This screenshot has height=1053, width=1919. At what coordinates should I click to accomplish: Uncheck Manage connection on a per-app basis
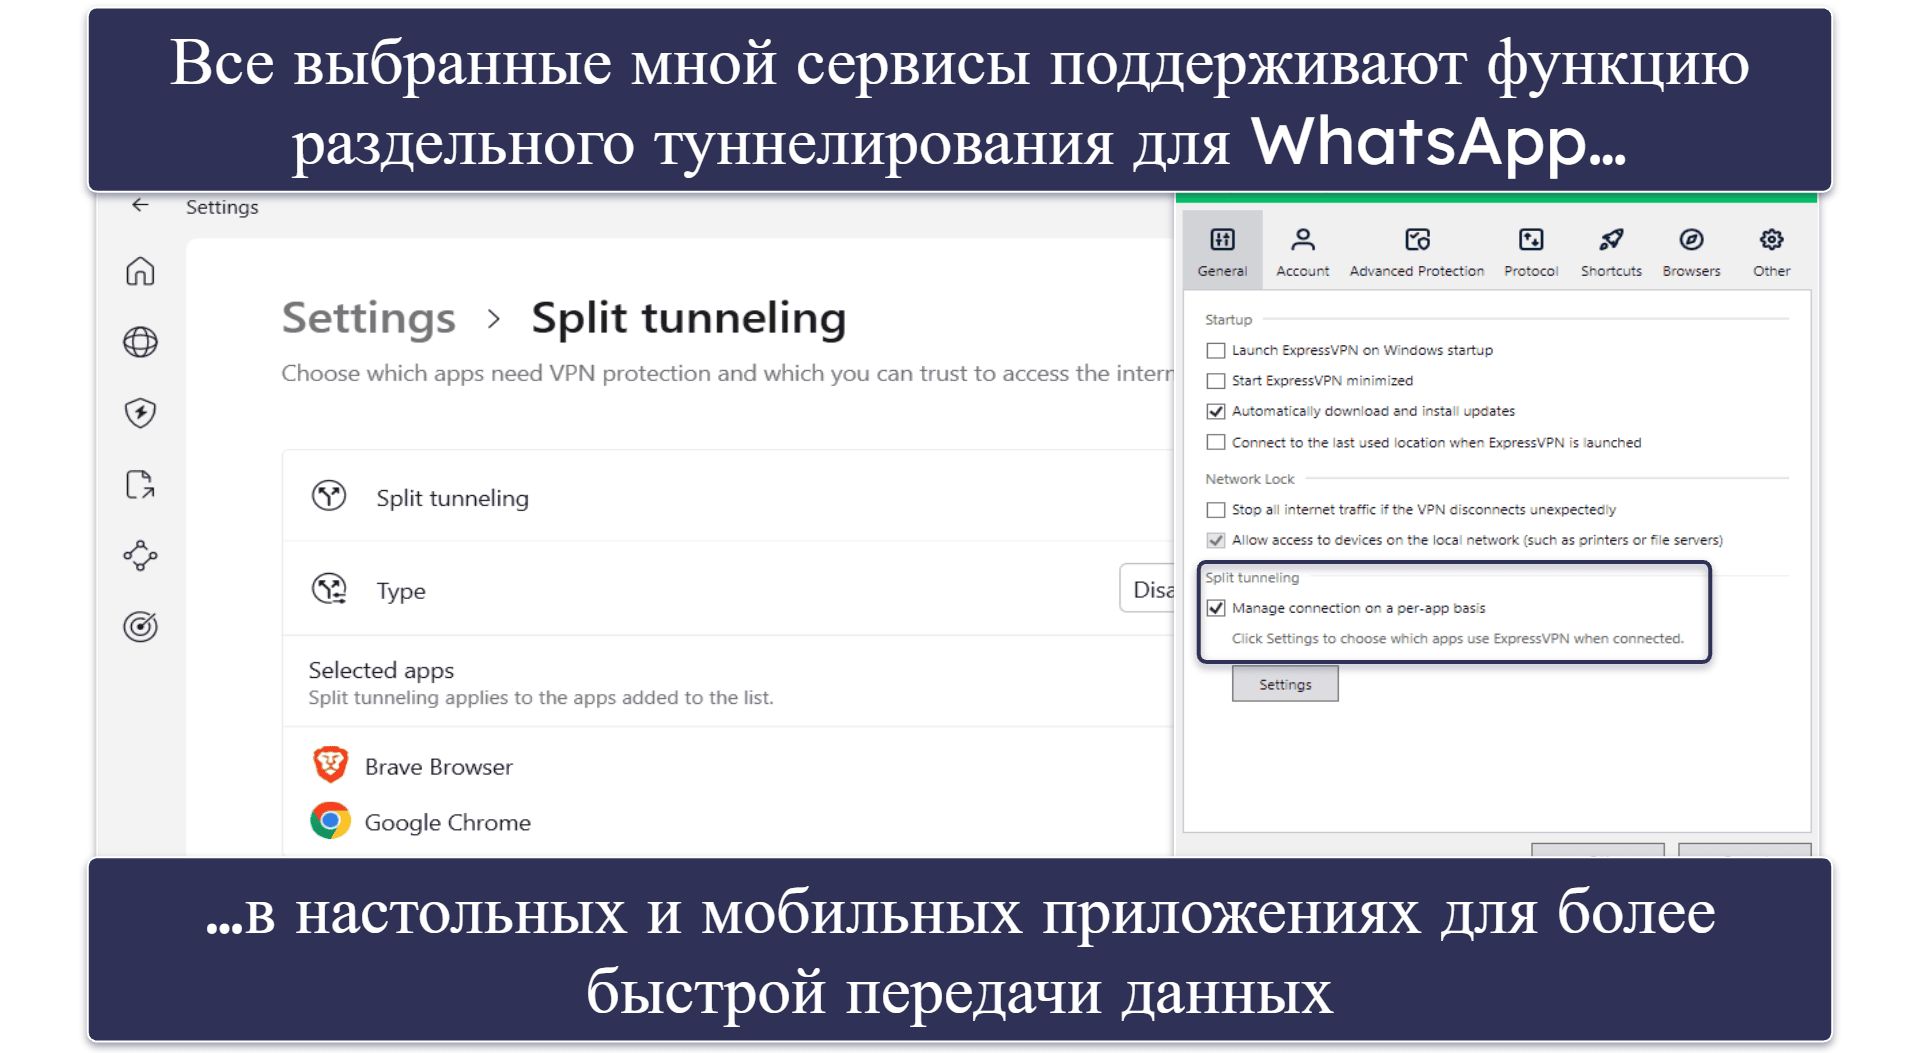tap(1216, 608)
